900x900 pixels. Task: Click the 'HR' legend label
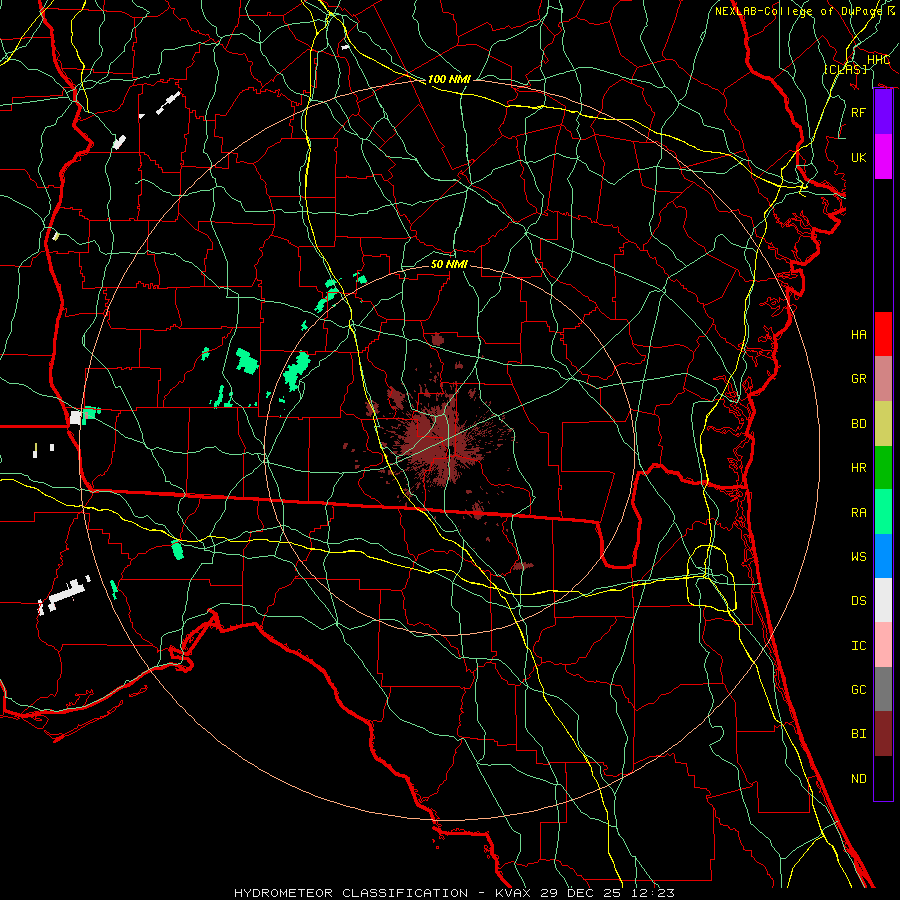coord(859,468)
